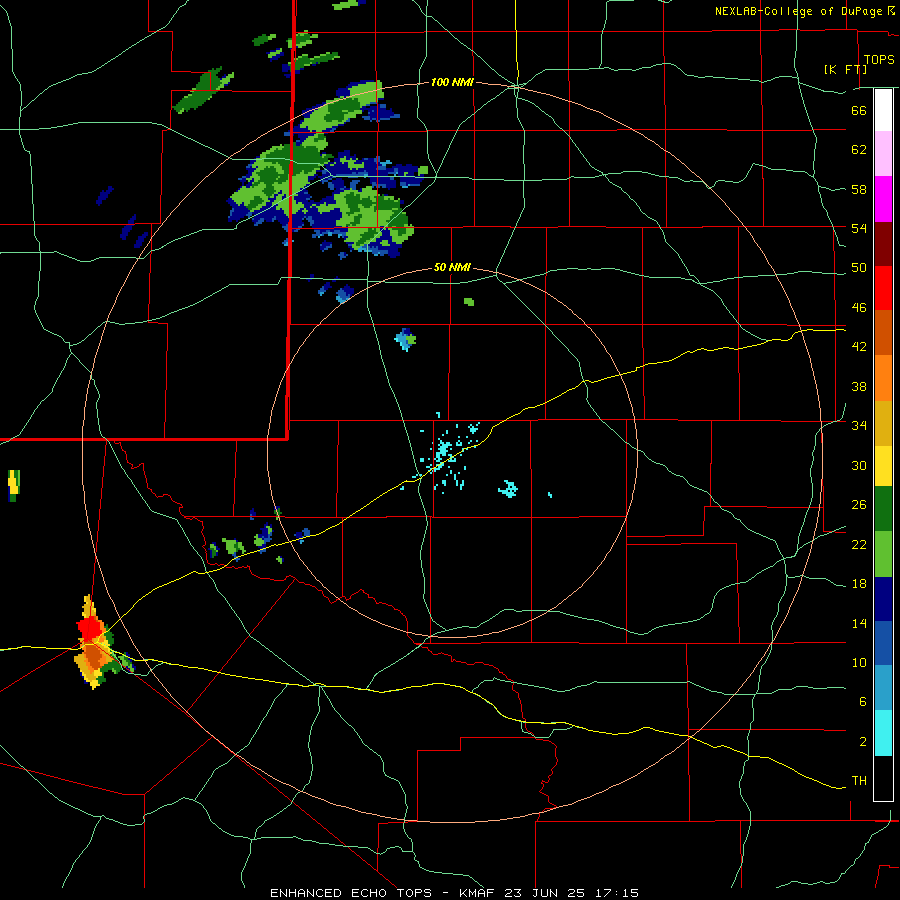Click the light pink legend swatch
This screenshot has height=900, width=900.
[x=883, y=154]
